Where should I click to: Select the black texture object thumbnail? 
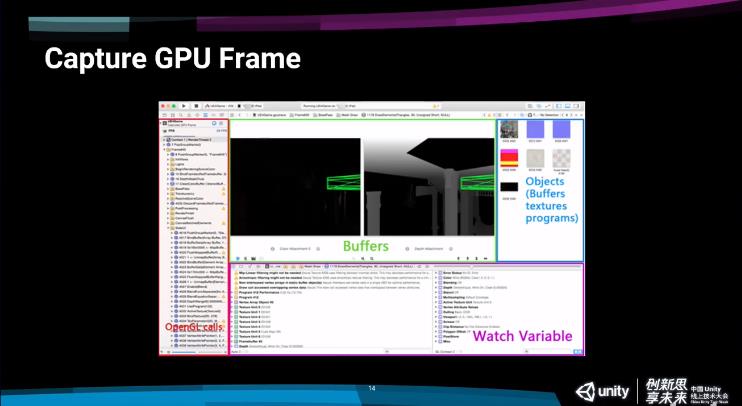click(509, 187)
